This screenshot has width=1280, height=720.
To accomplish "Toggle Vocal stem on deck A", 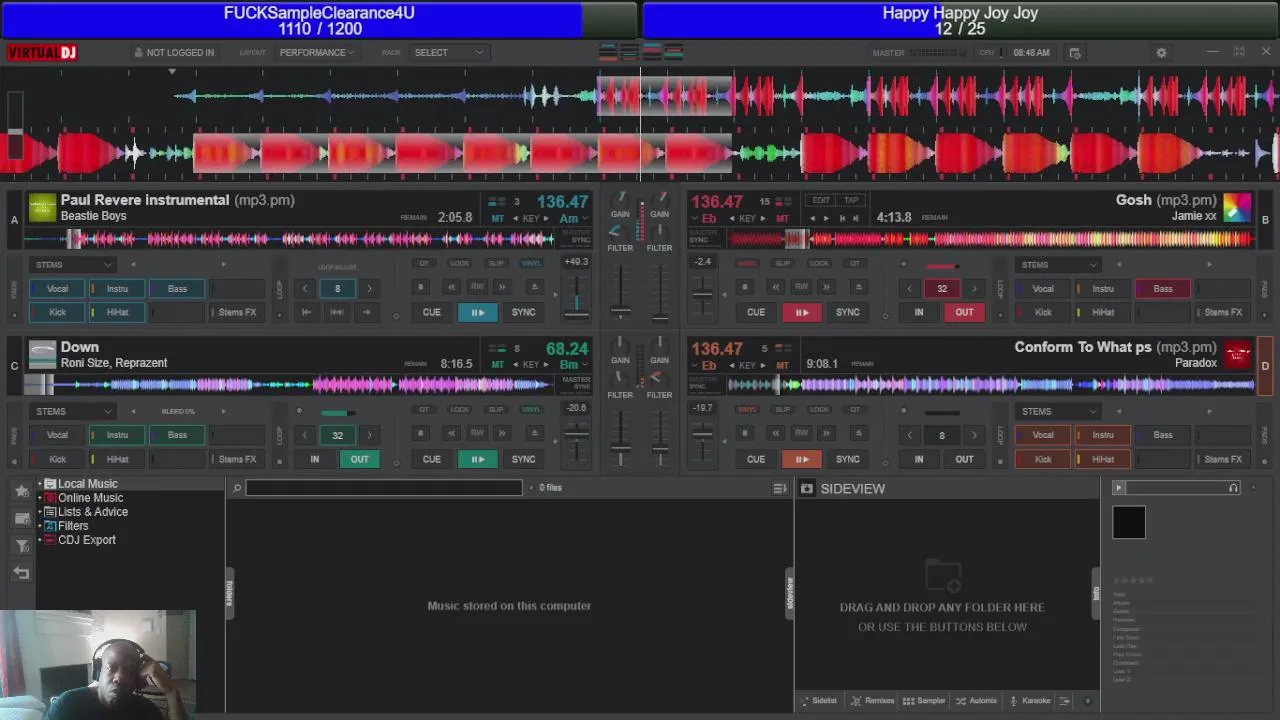I will tap(57, 288).
